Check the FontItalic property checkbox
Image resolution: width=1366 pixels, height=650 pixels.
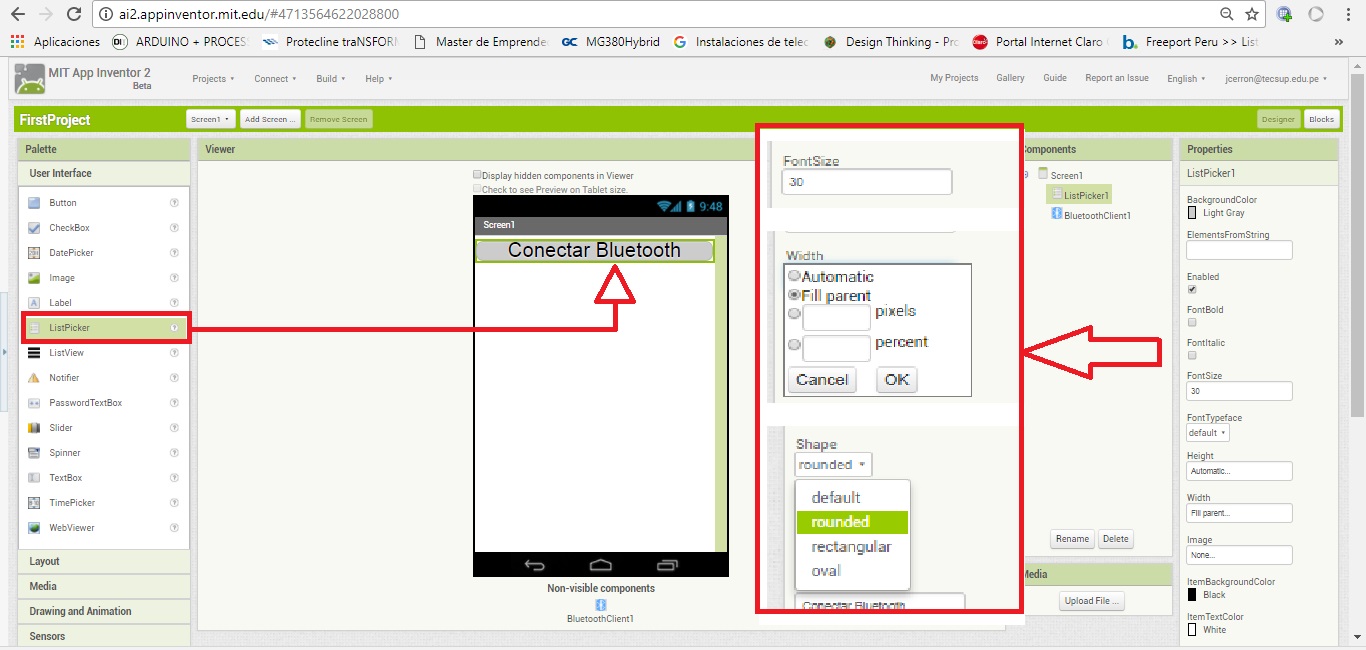pyautogui.click(x=1192, y=355)
